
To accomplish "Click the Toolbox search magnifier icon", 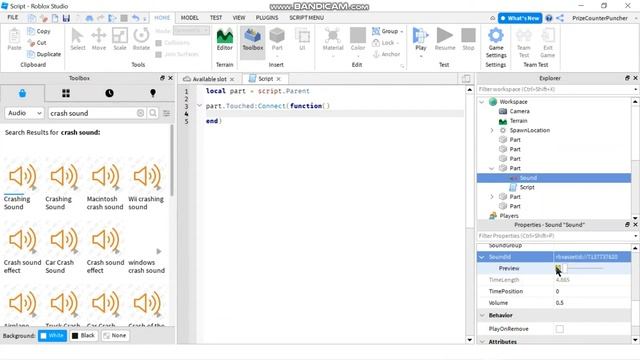I will click(153, 113).
